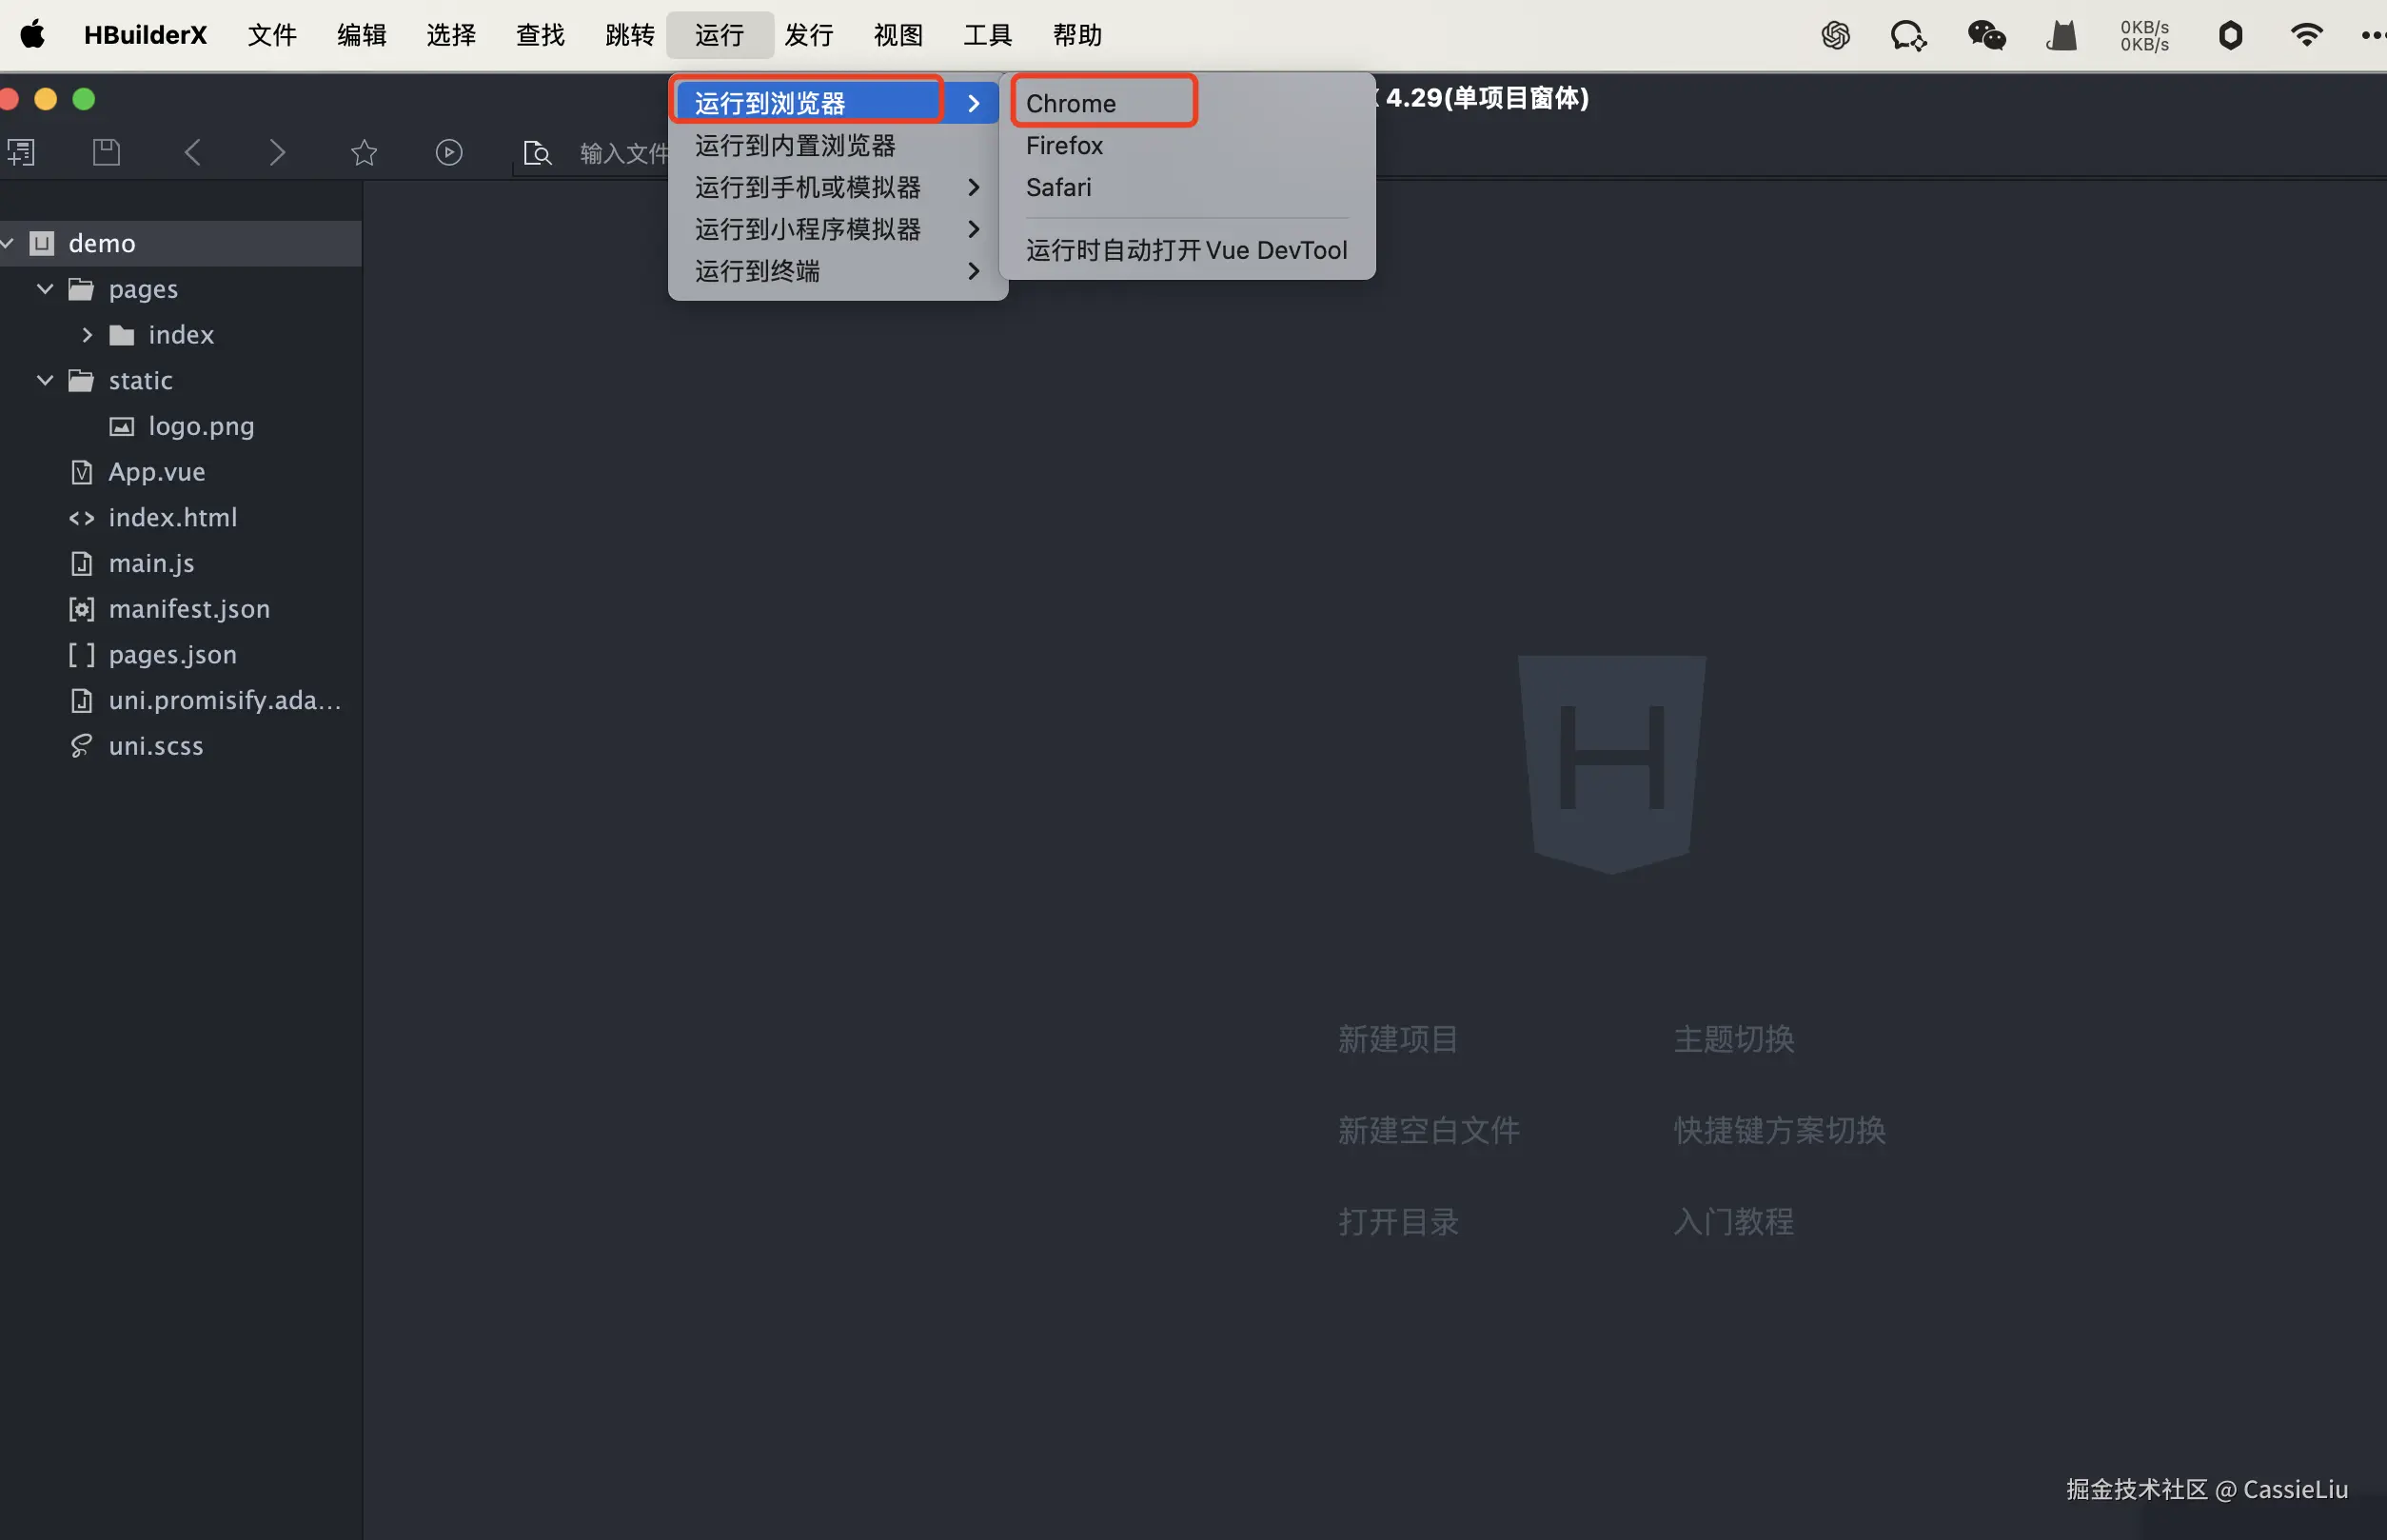
Task: Click the run play circle icon
Action: tap(449, 152)
